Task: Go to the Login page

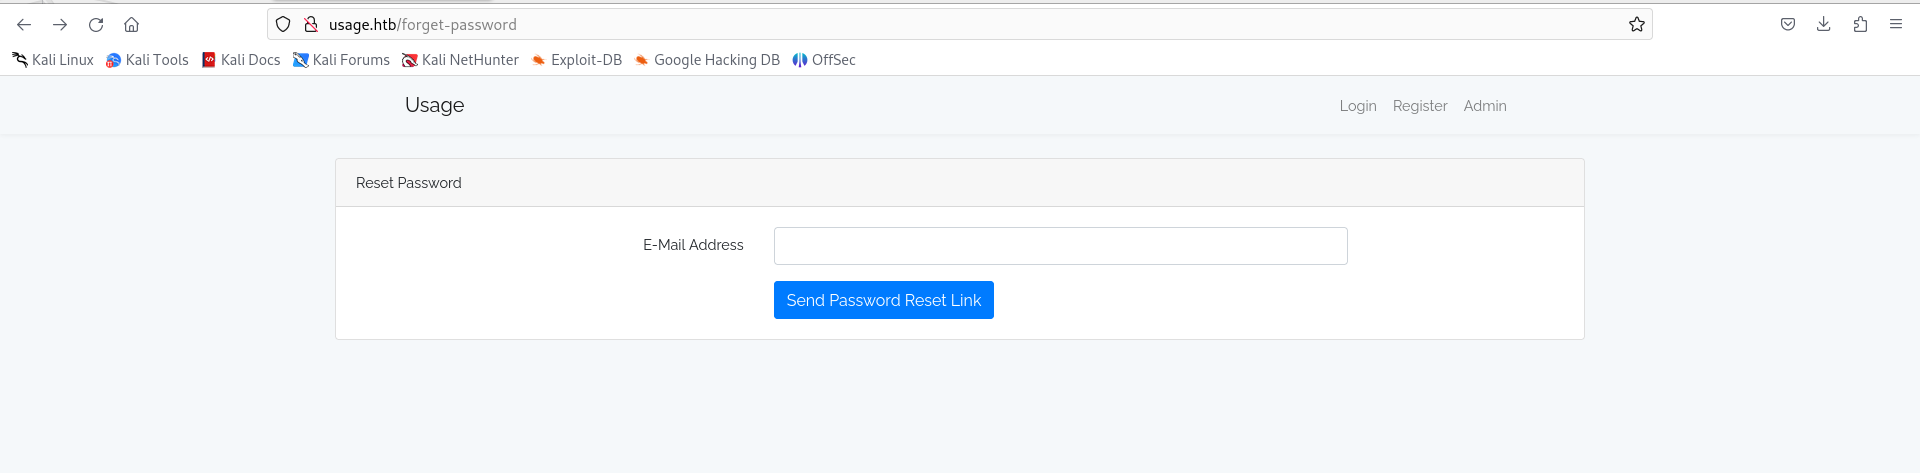Action: pos(1358,106)
